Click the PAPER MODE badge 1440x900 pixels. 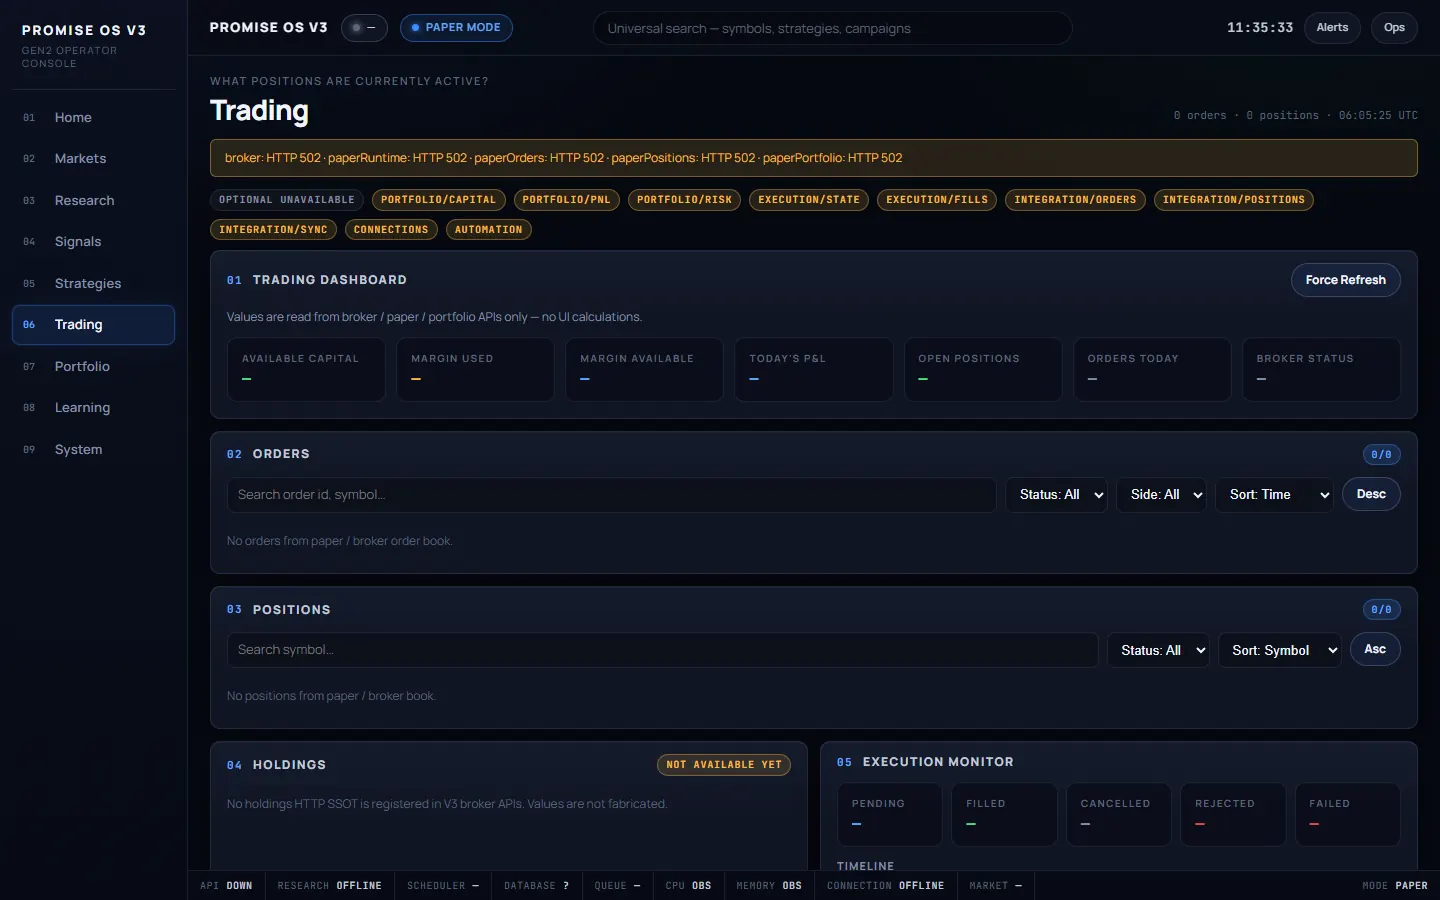click(456, 28)
